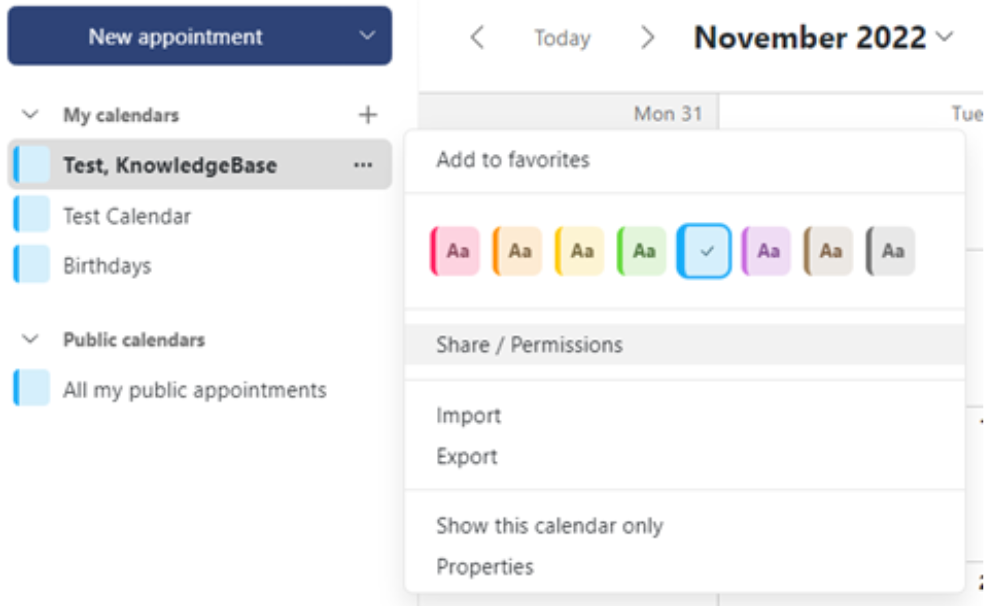This screenshot has height=606, width=996.
Task: Select the orange calendar color
Action: [x=517, y=250]
